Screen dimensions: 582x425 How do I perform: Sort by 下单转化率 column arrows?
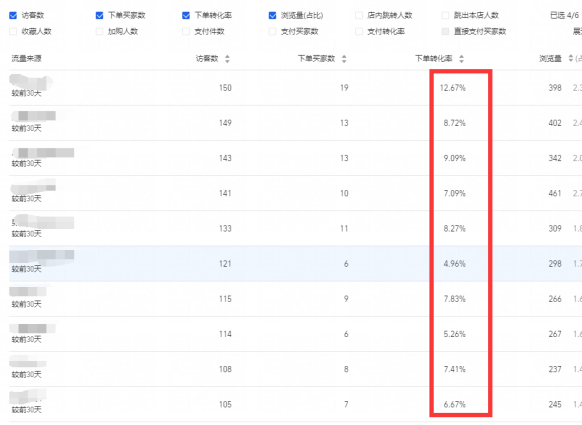pyautogui.click(x=461, y=59)
